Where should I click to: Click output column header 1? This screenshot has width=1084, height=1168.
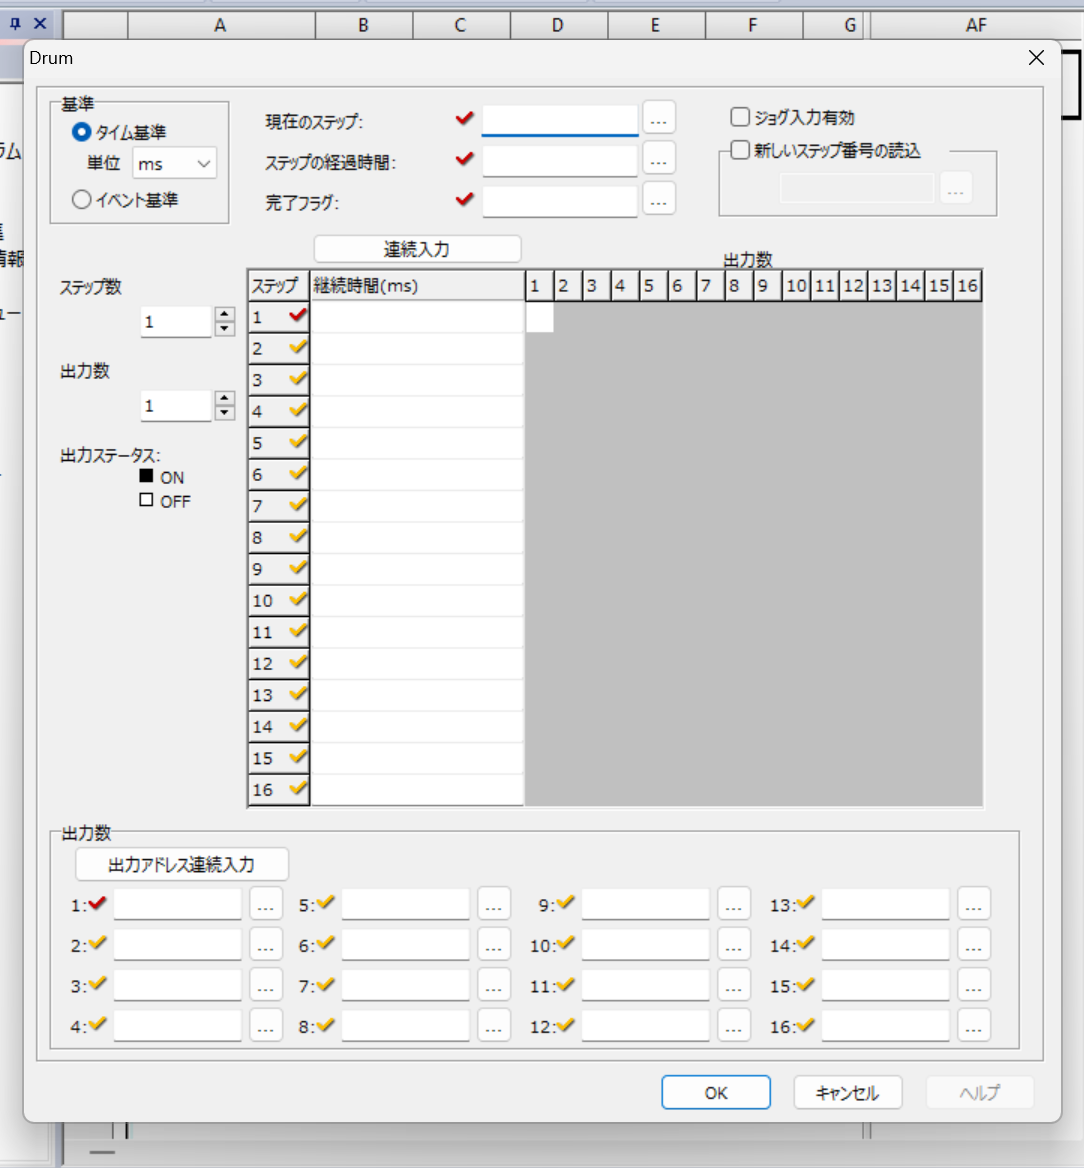539,285
